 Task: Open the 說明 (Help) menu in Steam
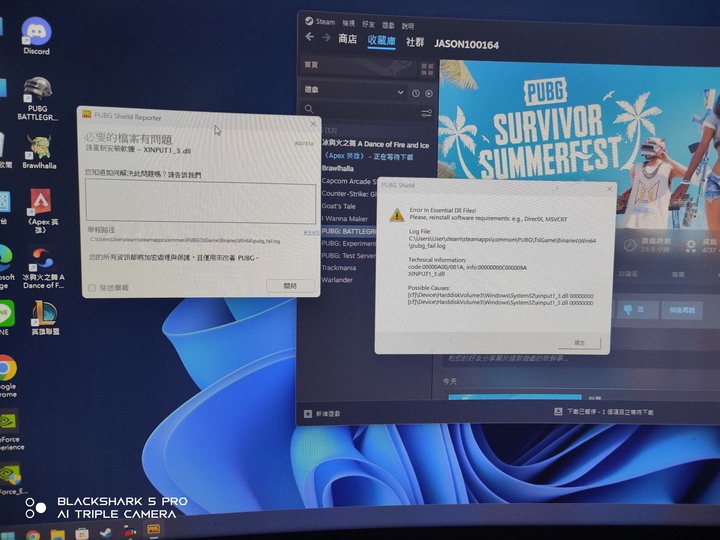408,26
